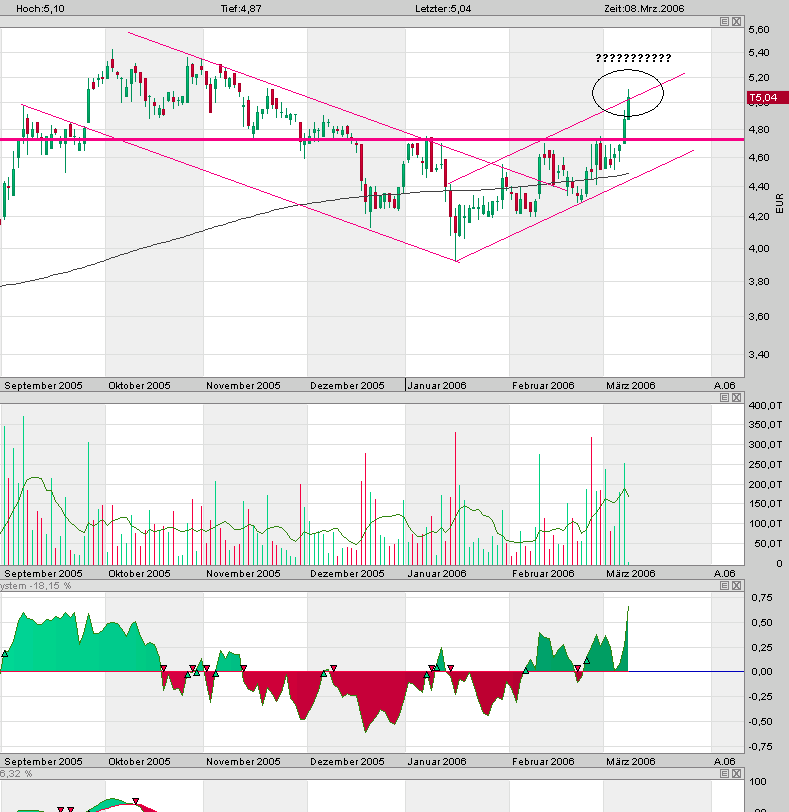The image size is (789, 812).
Task: Click the 100,0T volume axis label
Action: pos(765,524)
